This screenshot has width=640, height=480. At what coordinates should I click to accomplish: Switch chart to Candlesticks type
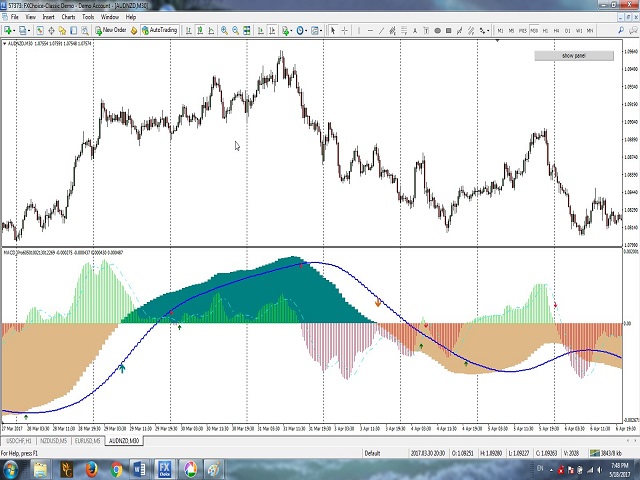[x=200, y=31]
